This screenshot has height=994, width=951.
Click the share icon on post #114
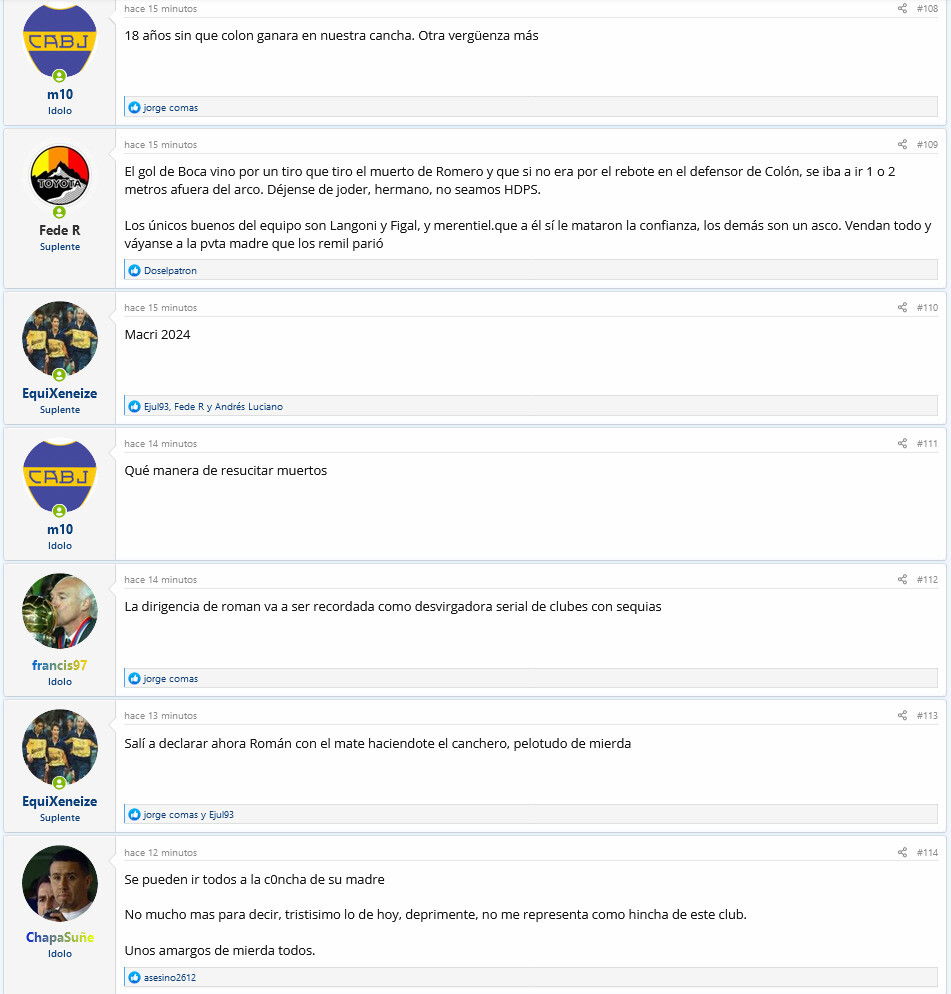coord(902,853)
